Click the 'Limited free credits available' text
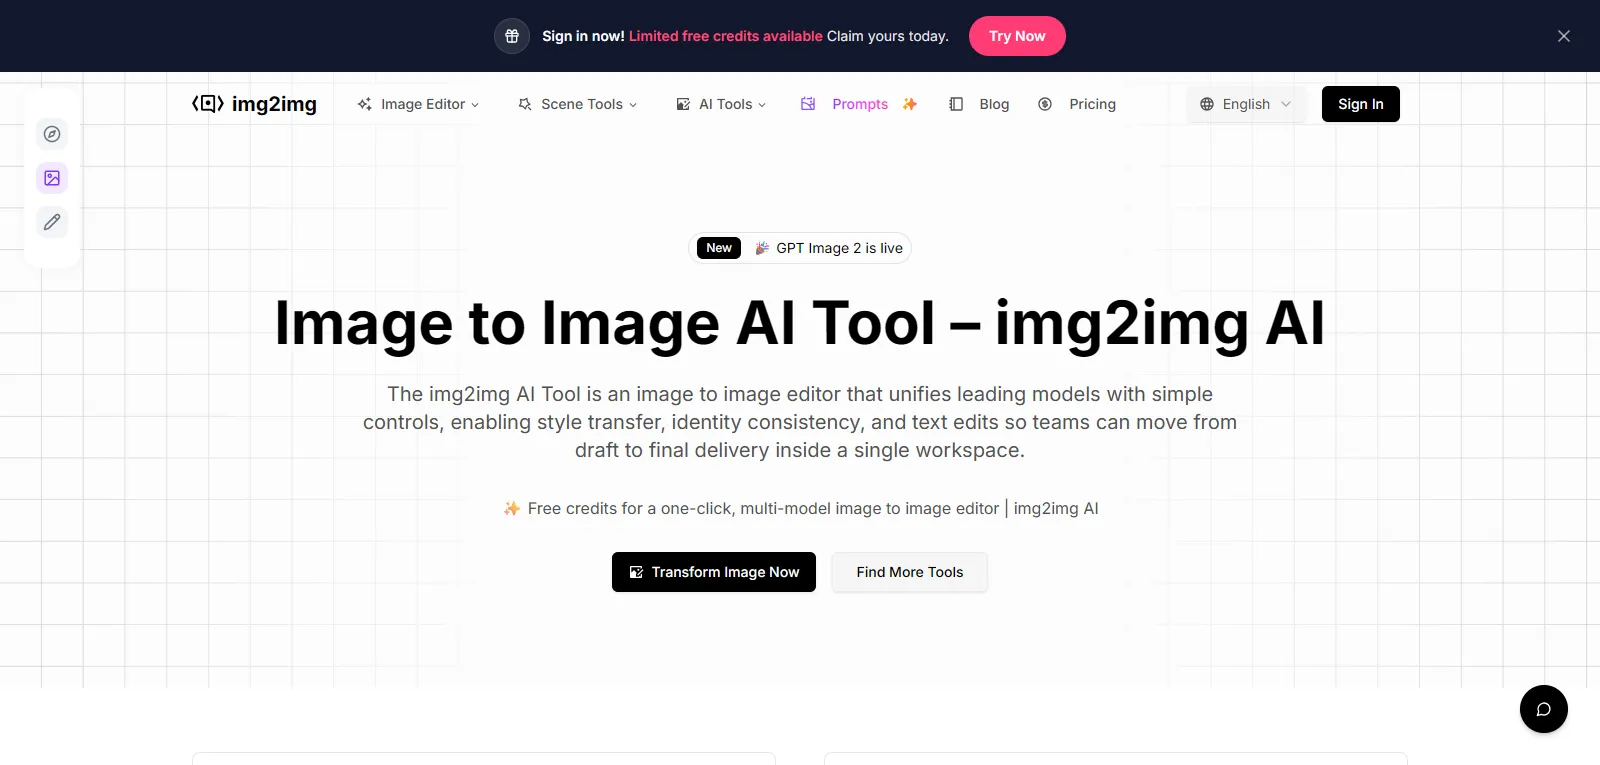The image size is (1600, 765). (x=726, y=36)
